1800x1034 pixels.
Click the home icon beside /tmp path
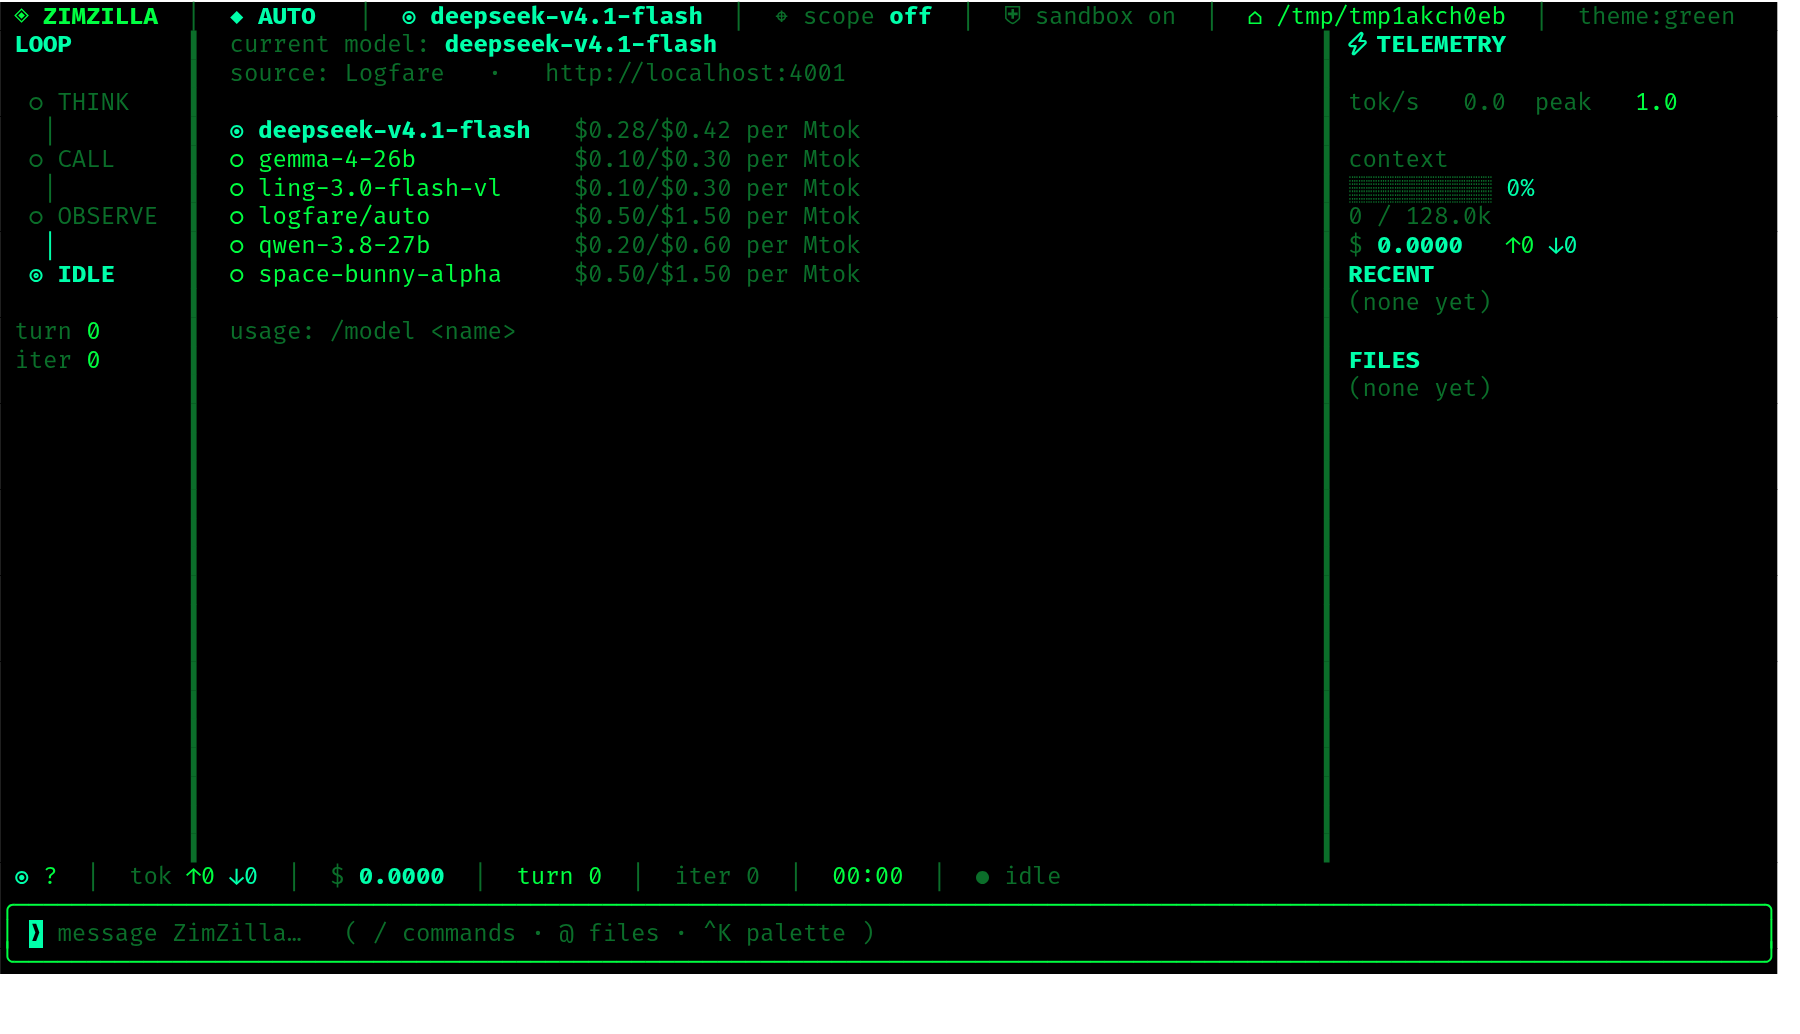pyautogui.click(x=1255, y=17)
